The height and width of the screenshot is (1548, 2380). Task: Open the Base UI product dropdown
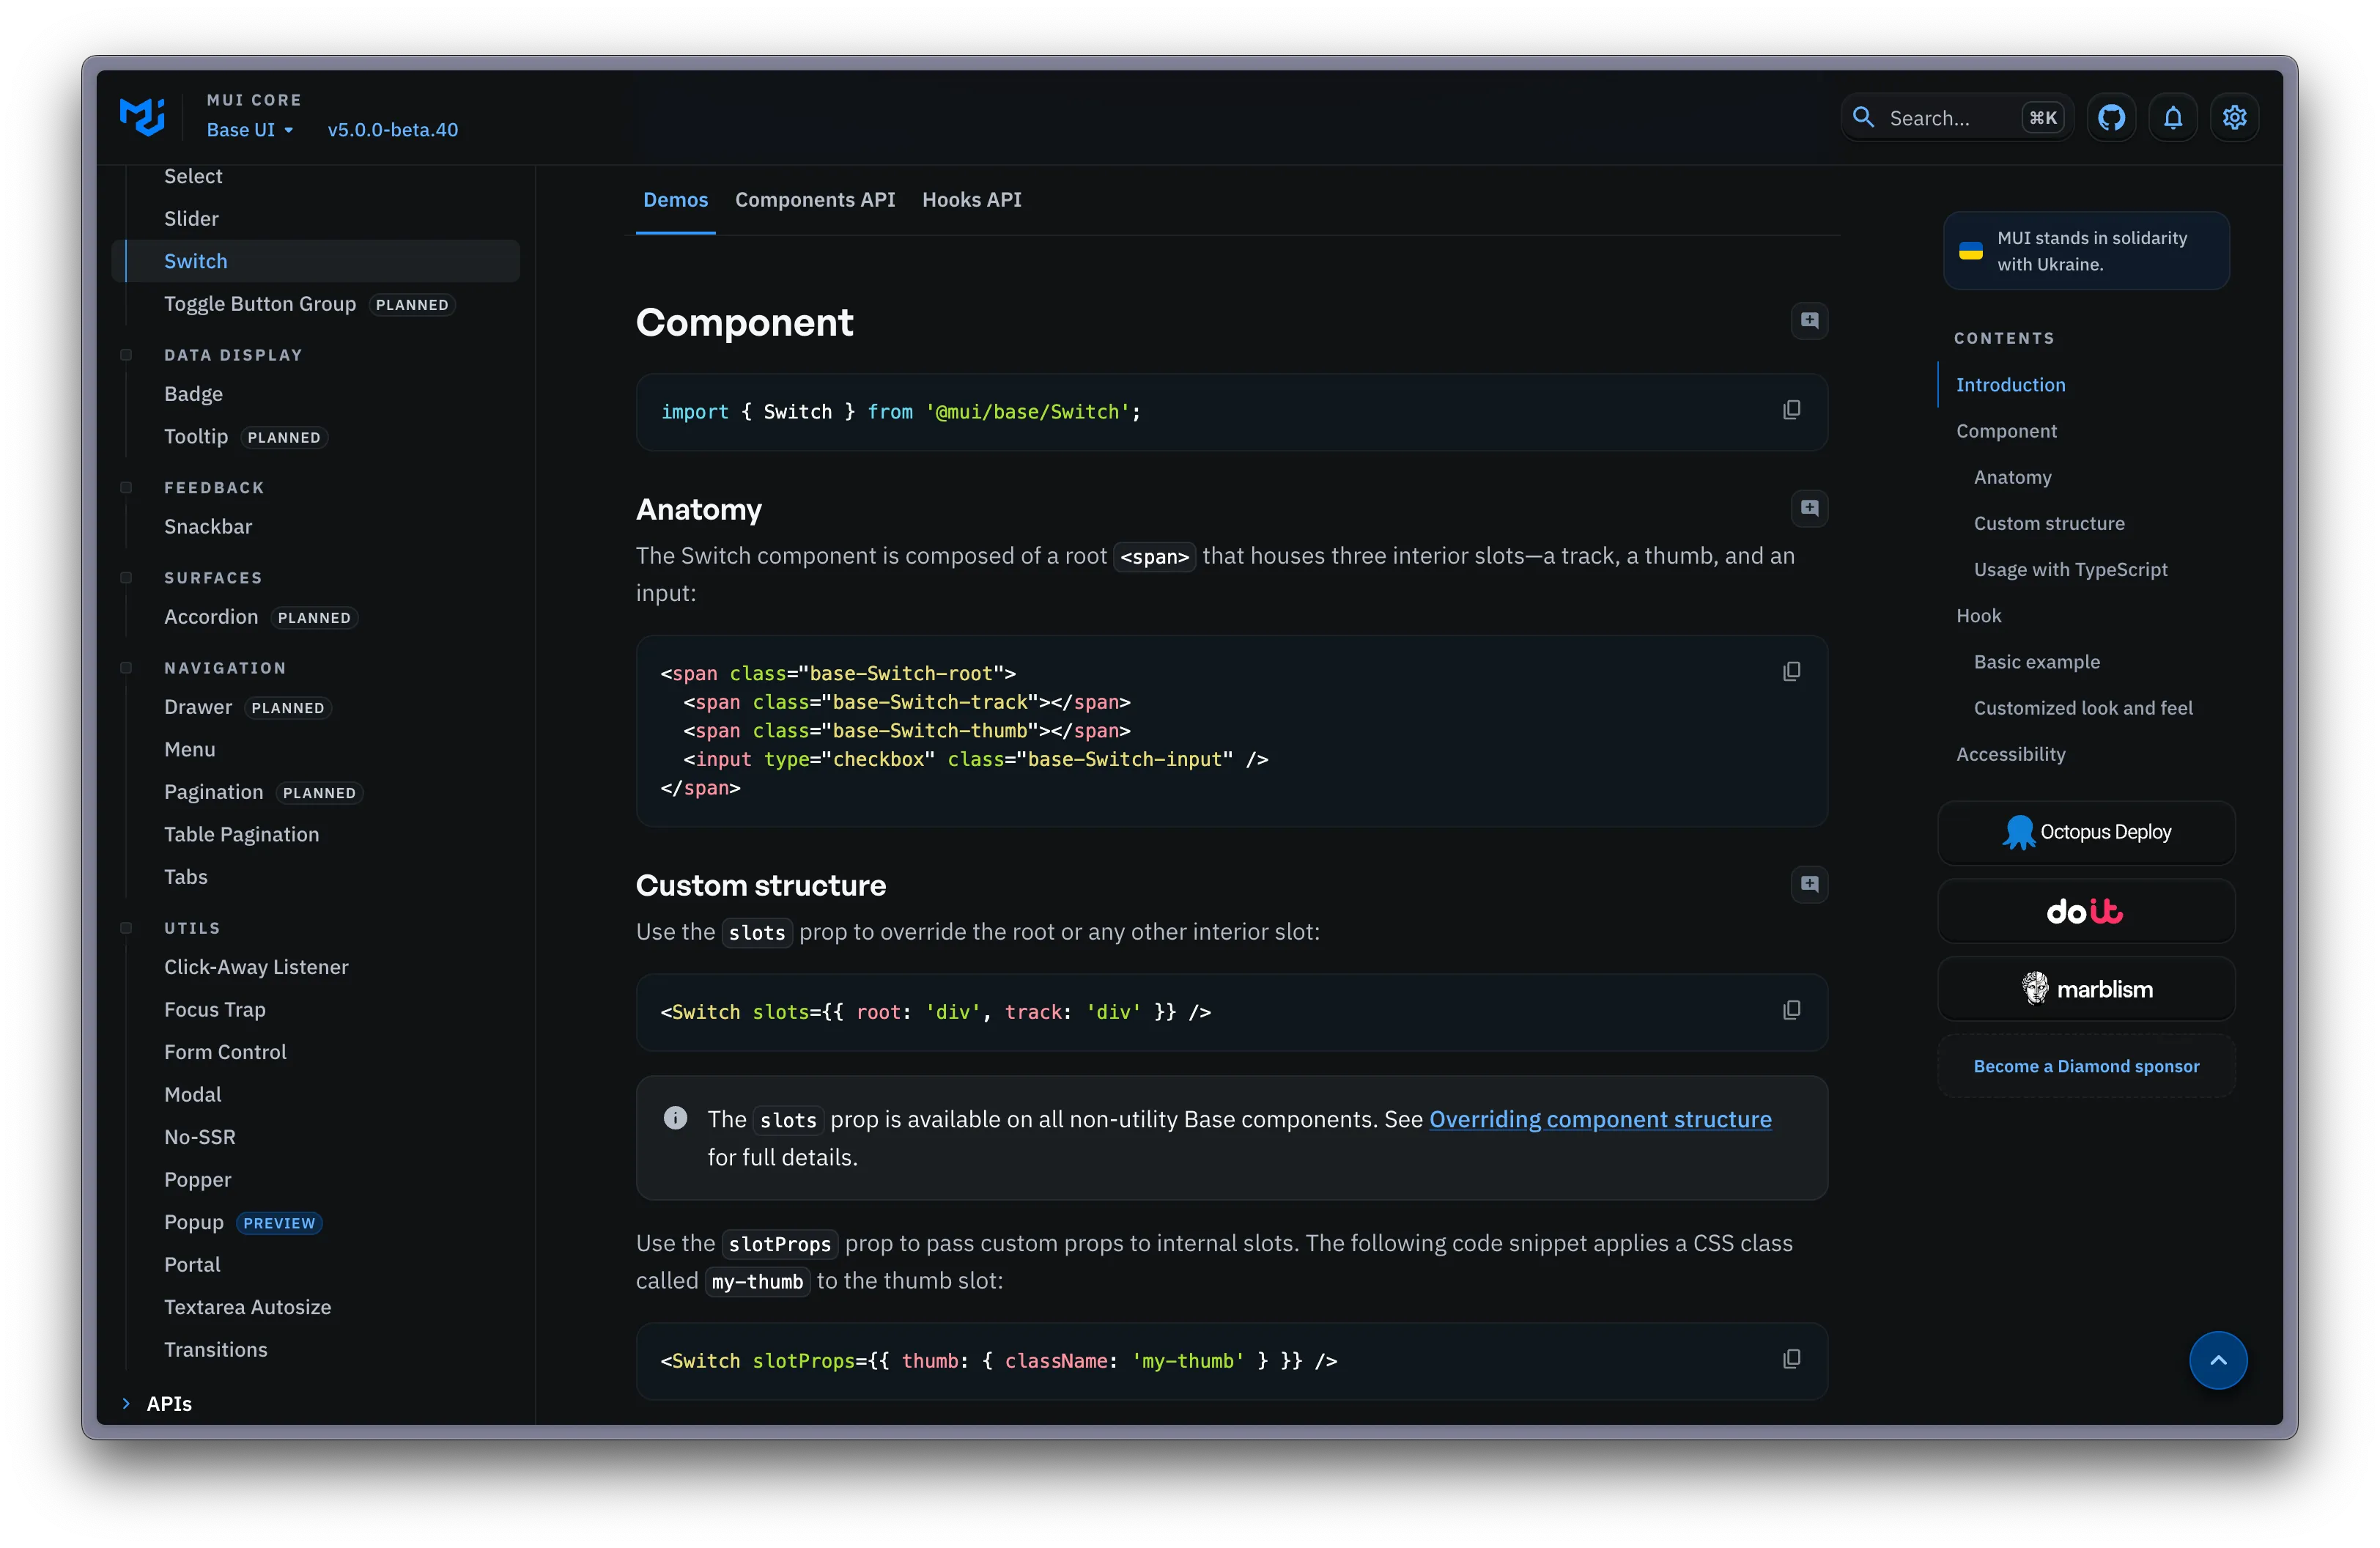(250, 130)
